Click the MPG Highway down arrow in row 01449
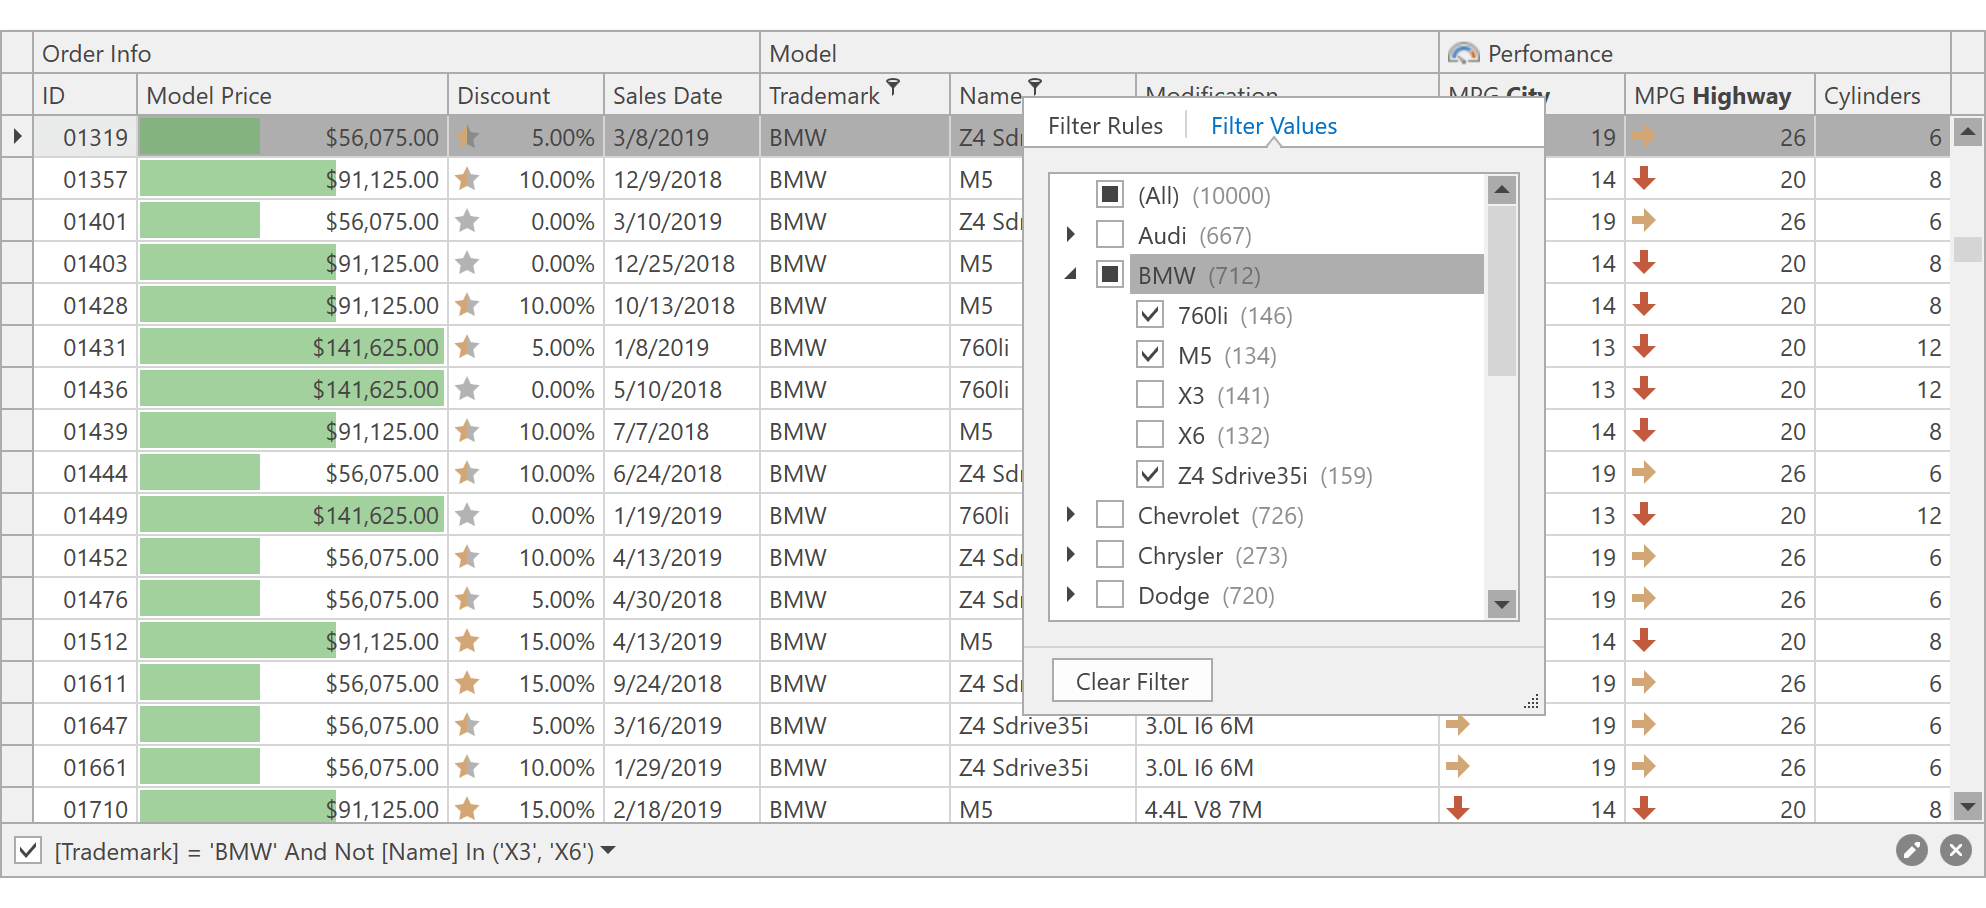 point(1644,515)
